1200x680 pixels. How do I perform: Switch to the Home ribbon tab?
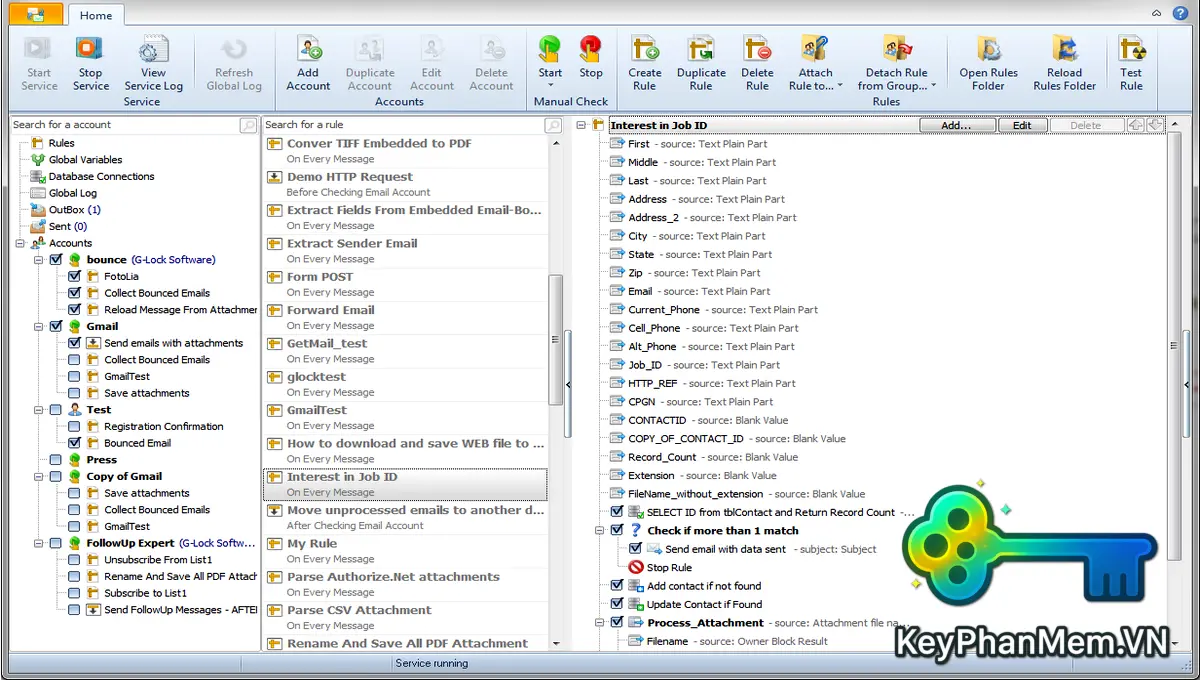pyautogui.click(x=95, y=14)
